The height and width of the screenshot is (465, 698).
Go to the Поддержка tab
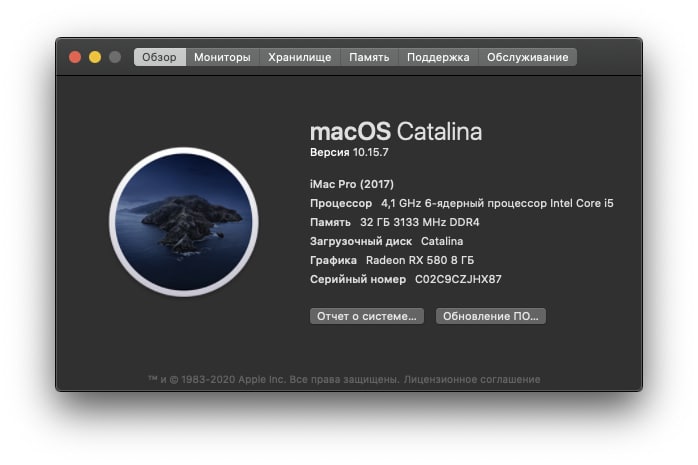[438, 57]
